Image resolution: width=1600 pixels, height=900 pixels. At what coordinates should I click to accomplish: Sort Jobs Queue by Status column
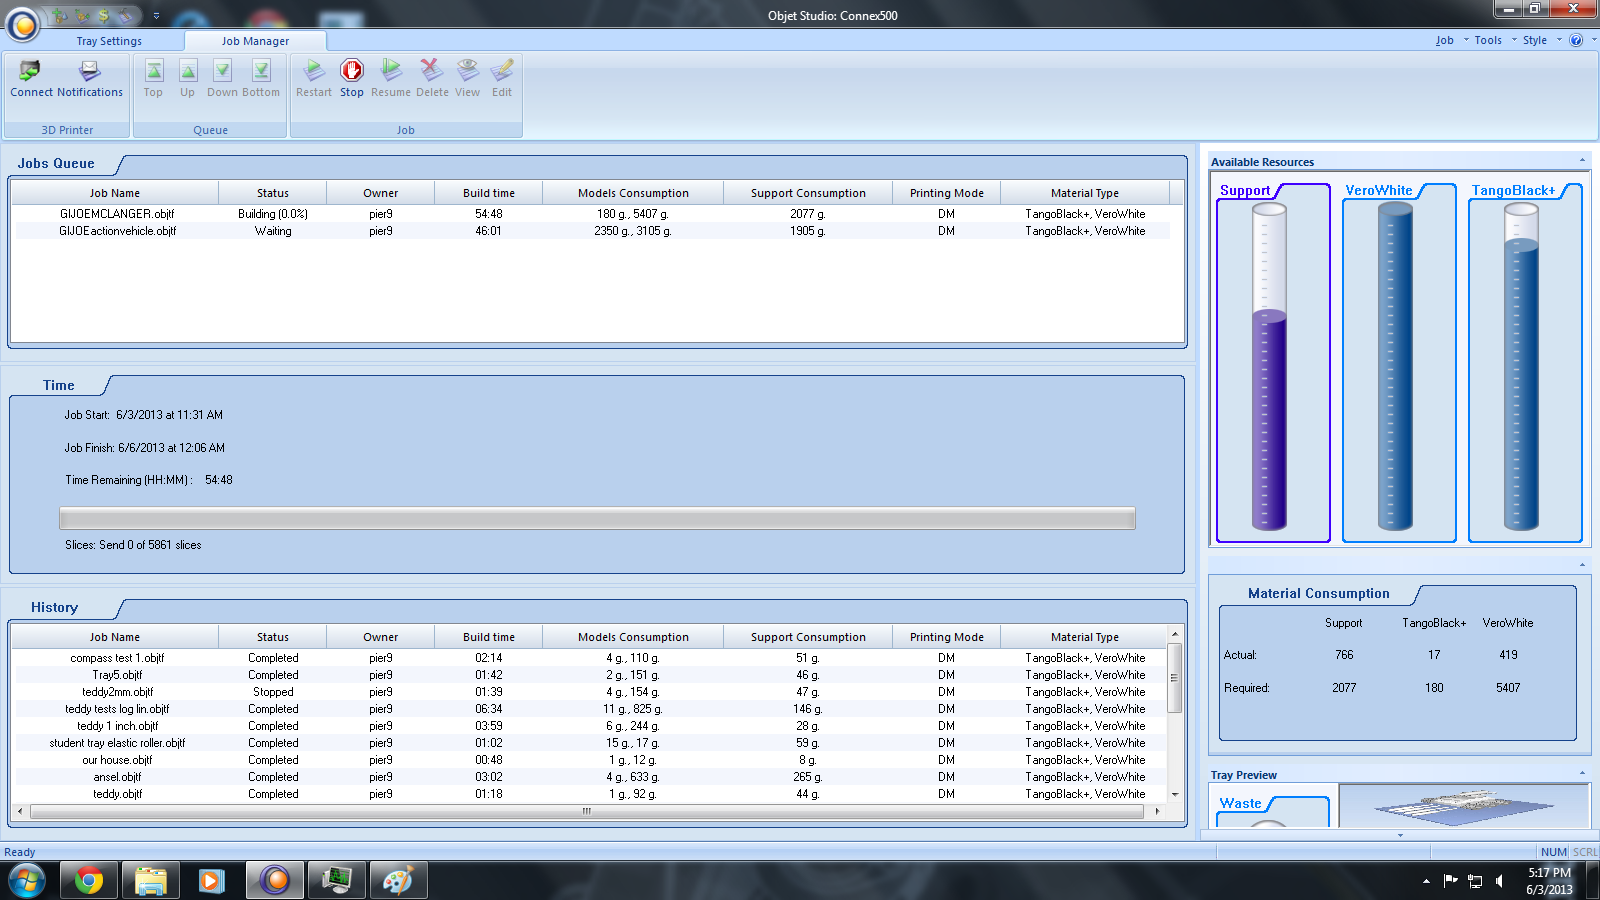tap(273, 193)
